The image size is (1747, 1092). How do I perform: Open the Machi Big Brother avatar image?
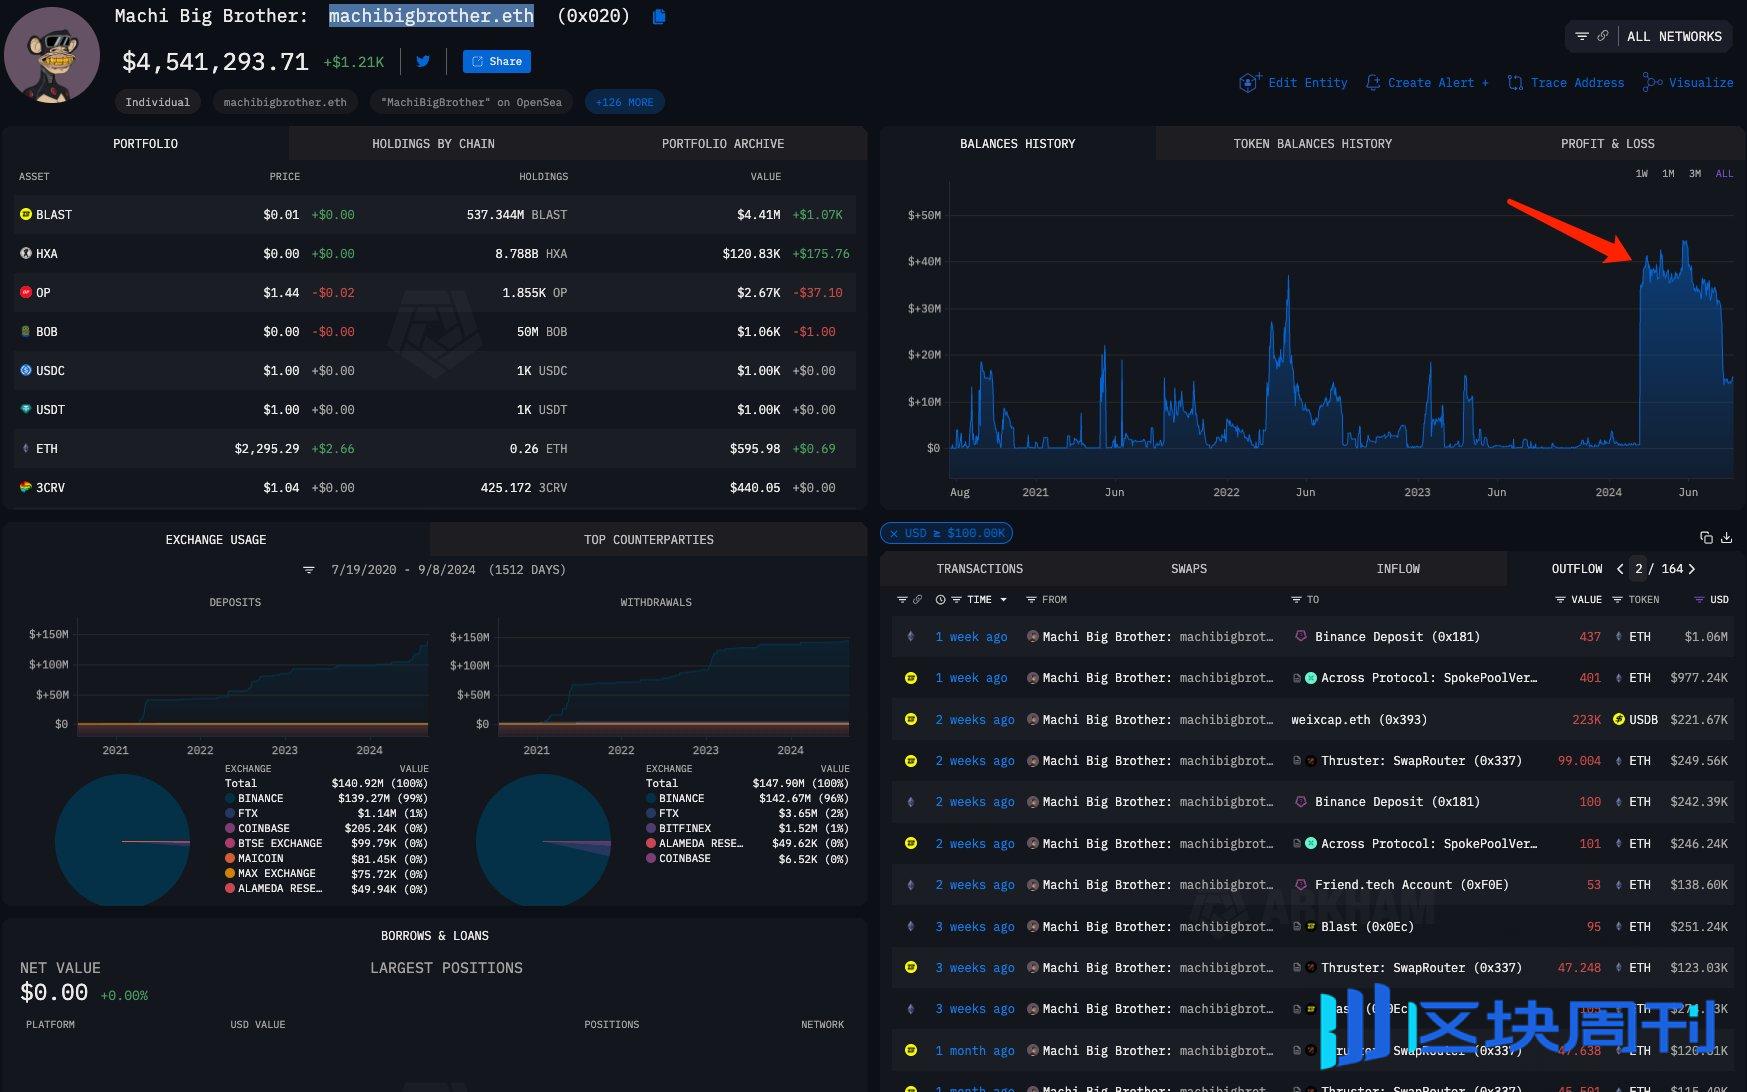[52, 56]
